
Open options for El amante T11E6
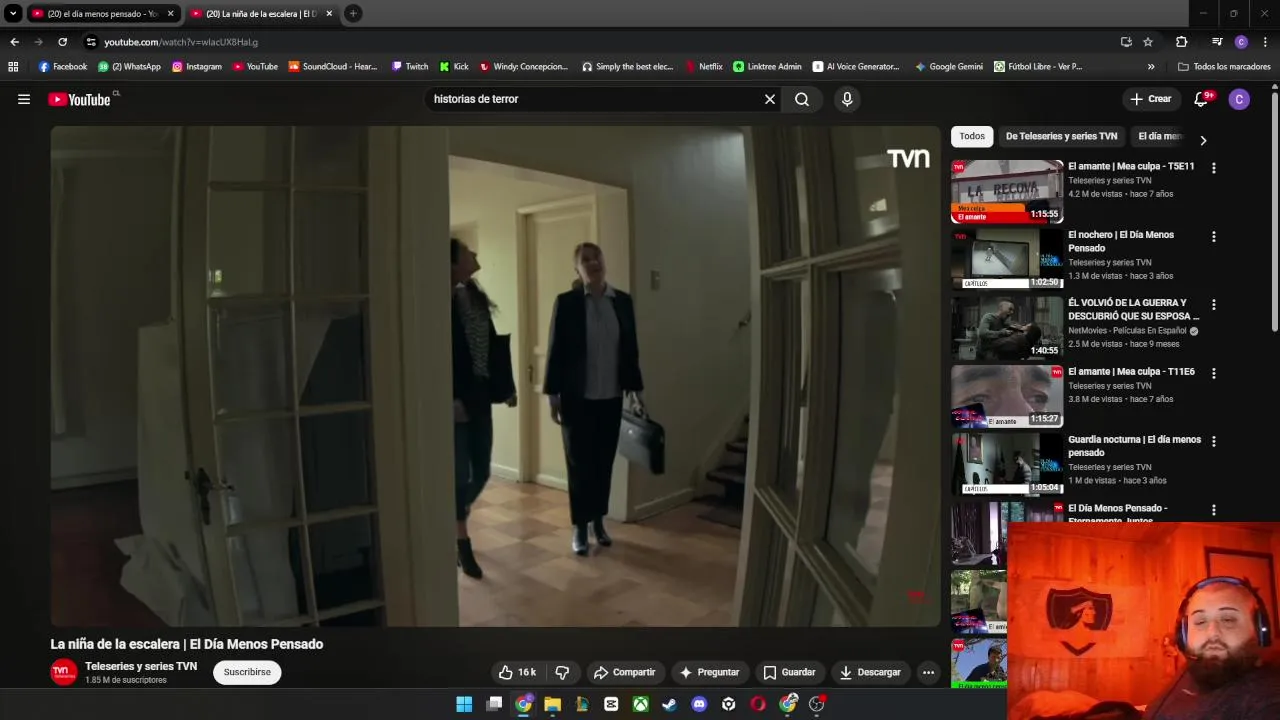(1214, 373)
